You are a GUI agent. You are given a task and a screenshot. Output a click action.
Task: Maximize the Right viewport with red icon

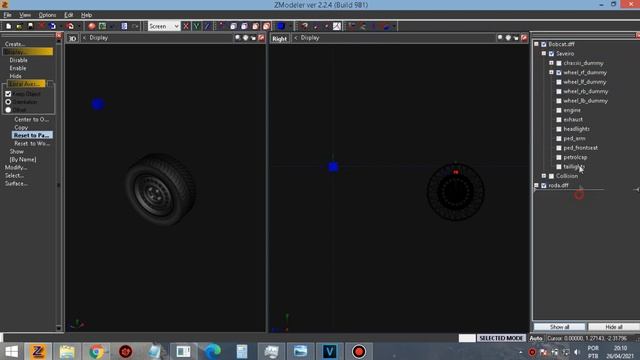524,38
